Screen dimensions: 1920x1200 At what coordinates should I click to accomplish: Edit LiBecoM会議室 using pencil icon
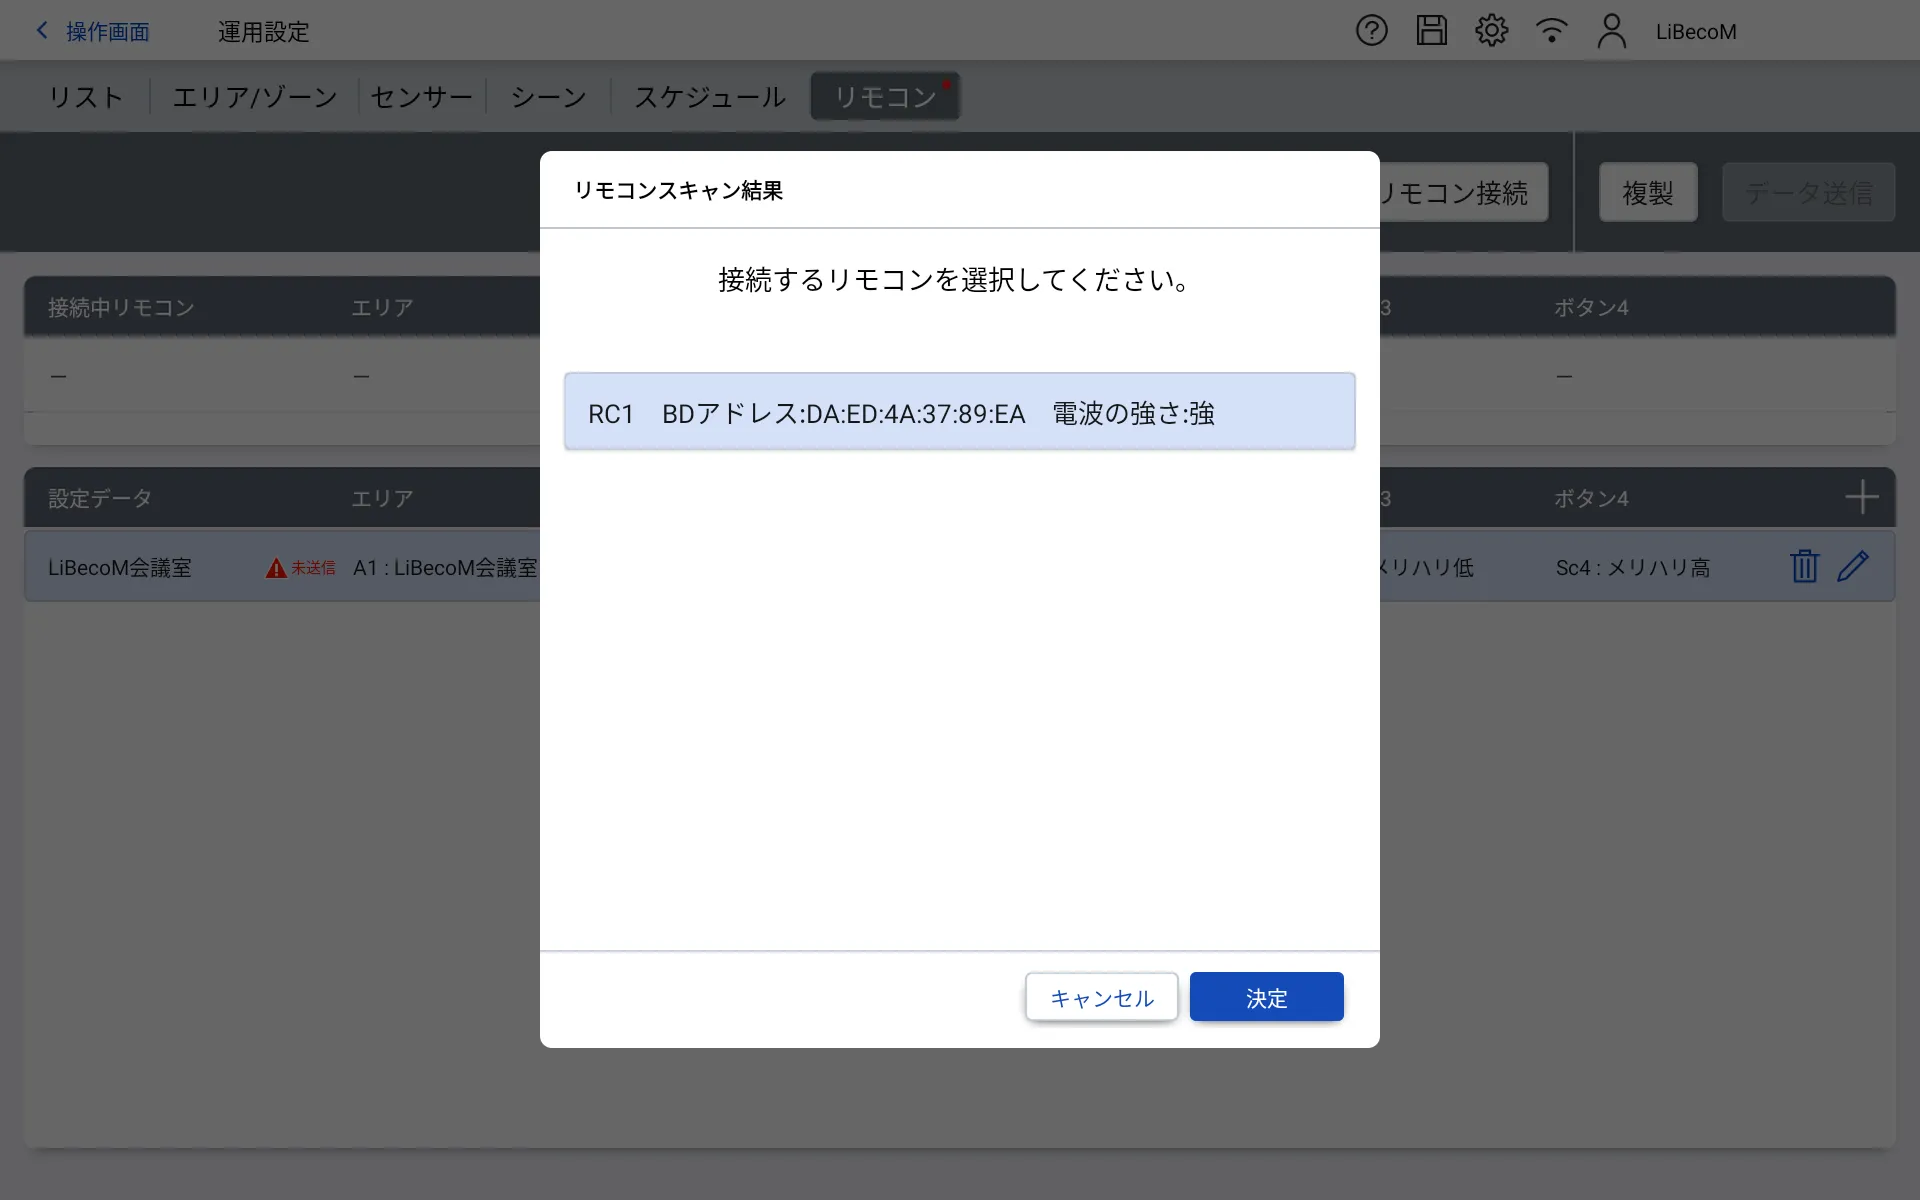(x=1853, y=566)
